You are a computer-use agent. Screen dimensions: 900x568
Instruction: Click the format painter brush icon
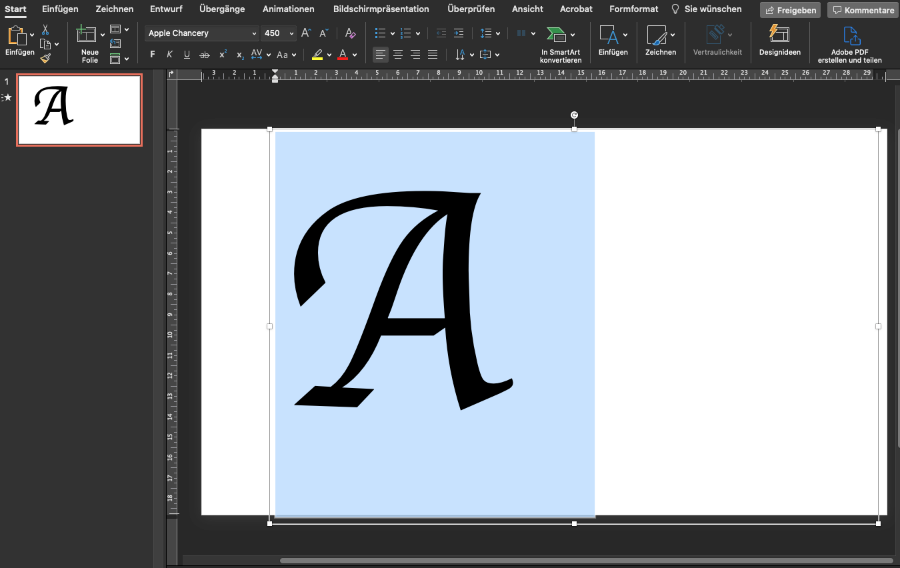45,58
